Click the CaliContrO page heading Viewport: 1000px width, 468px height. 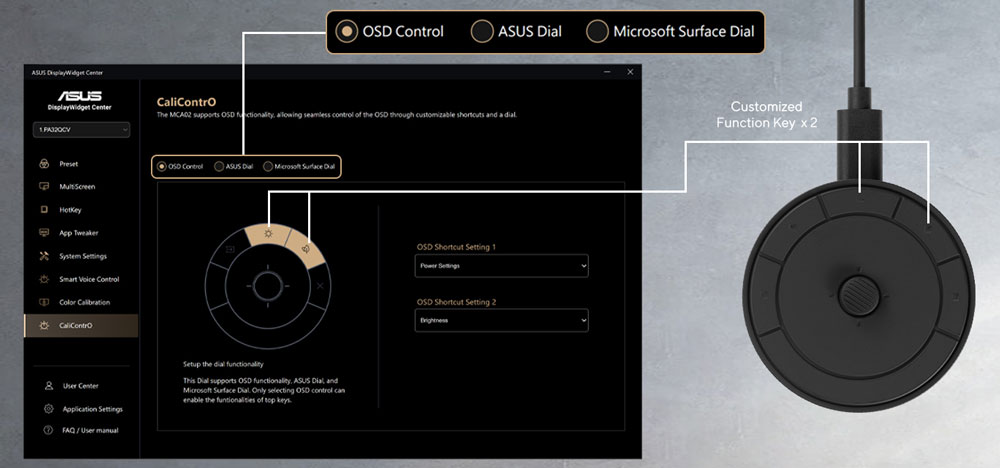pyautogui.click(x=186, y=102)
